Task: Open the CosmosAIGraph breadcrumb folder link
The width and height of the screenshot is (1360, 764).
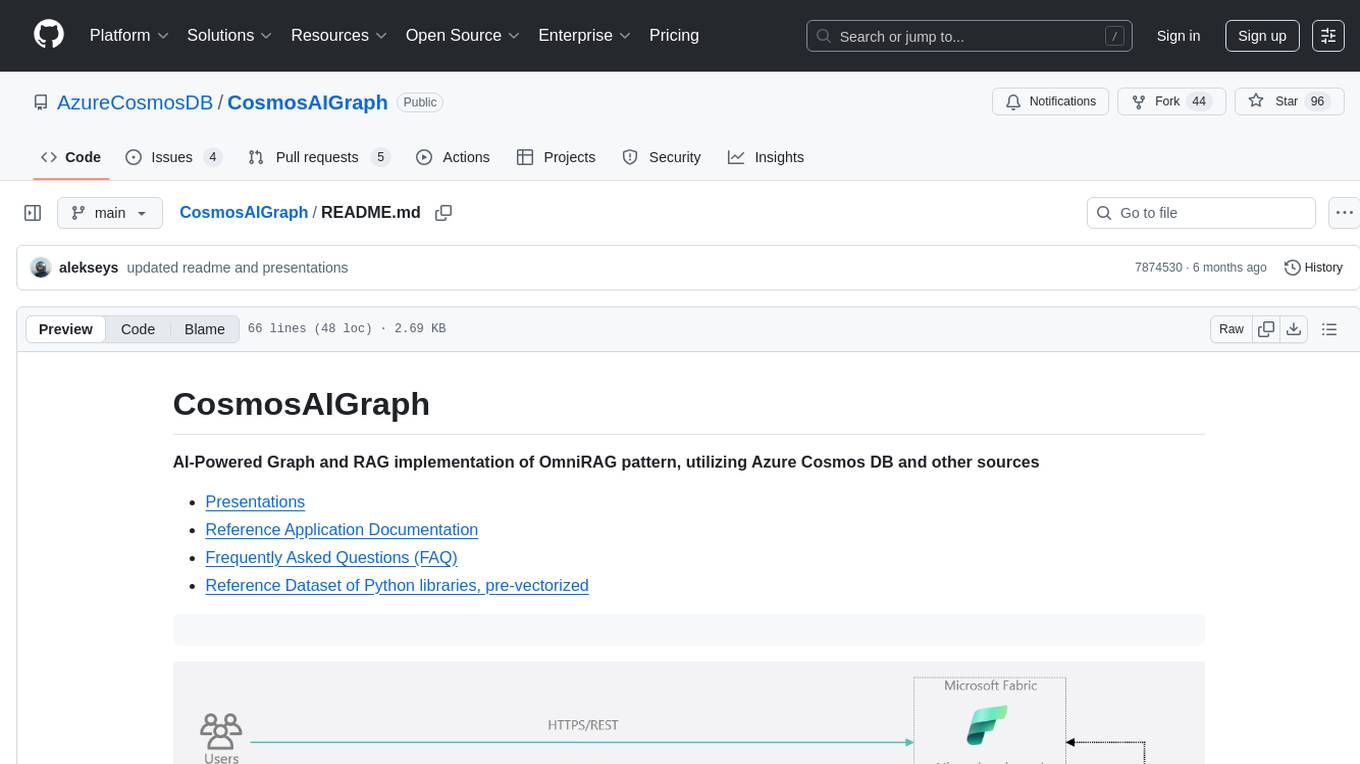Action: [x=244, y=213]
